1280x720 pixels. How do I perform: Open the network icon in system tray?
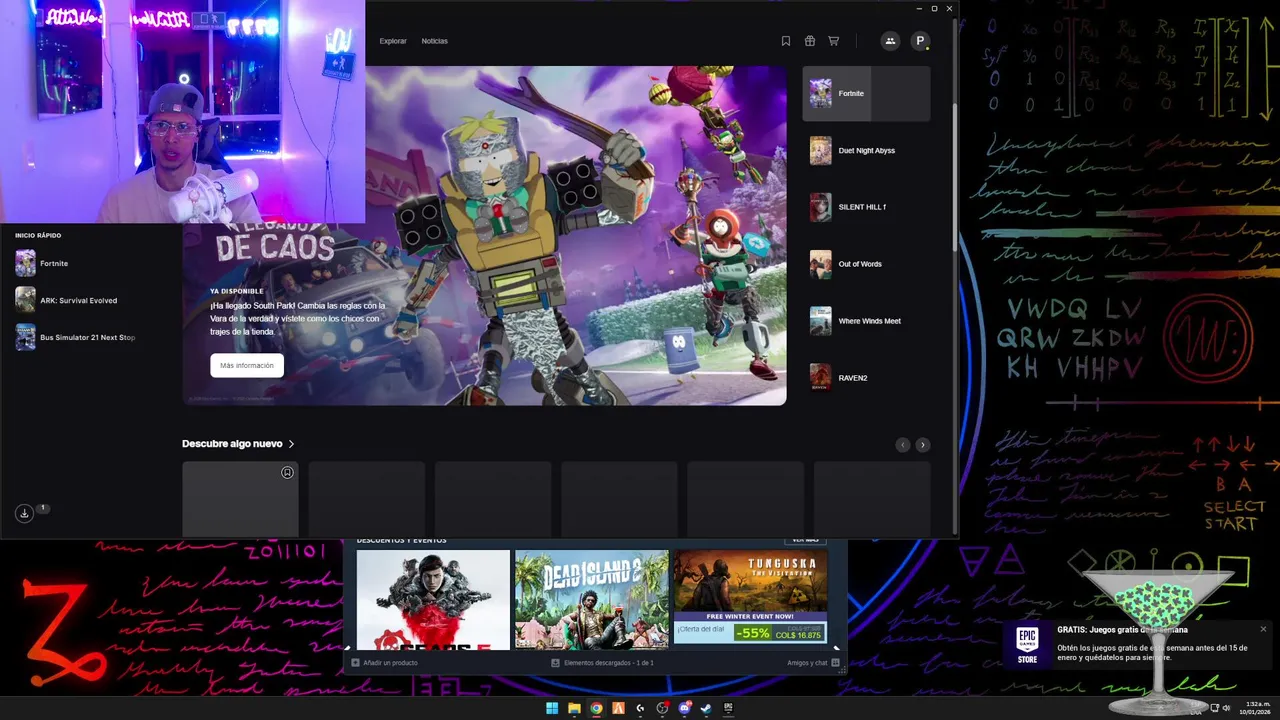(x=1215, y=708)
